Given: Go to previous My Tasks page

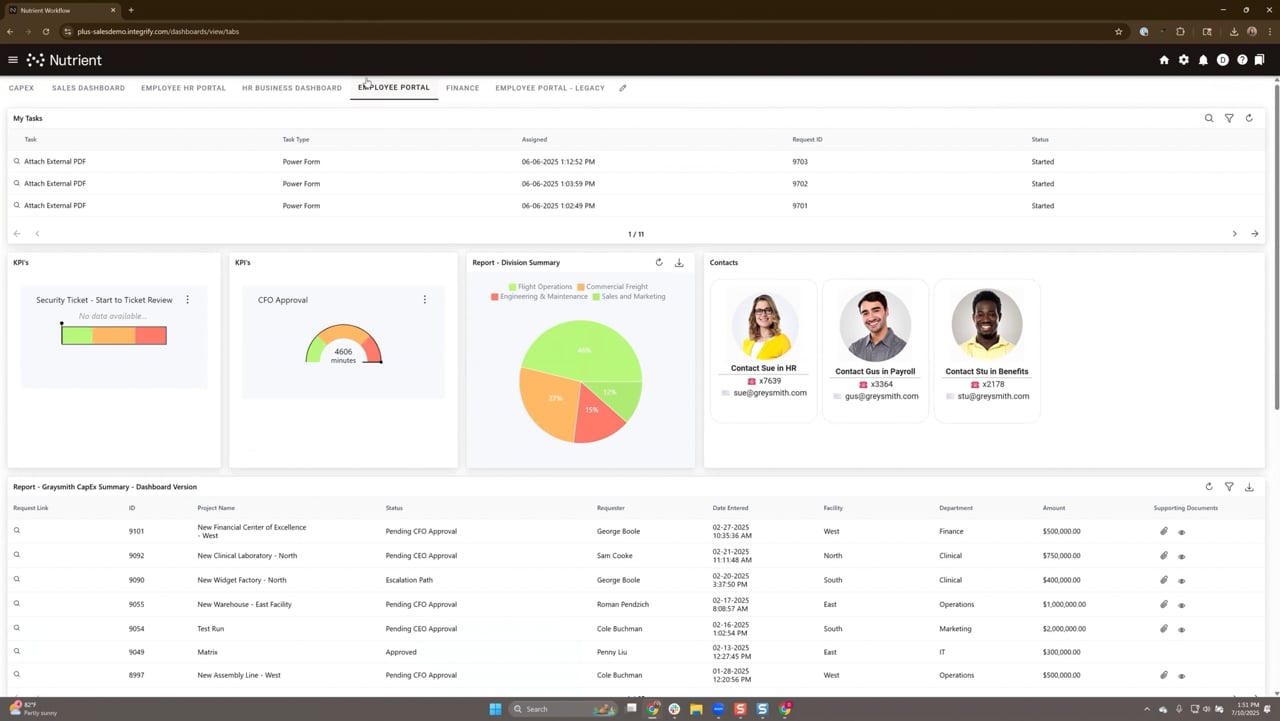Looking at the screenshot, I should pos(37,234).
